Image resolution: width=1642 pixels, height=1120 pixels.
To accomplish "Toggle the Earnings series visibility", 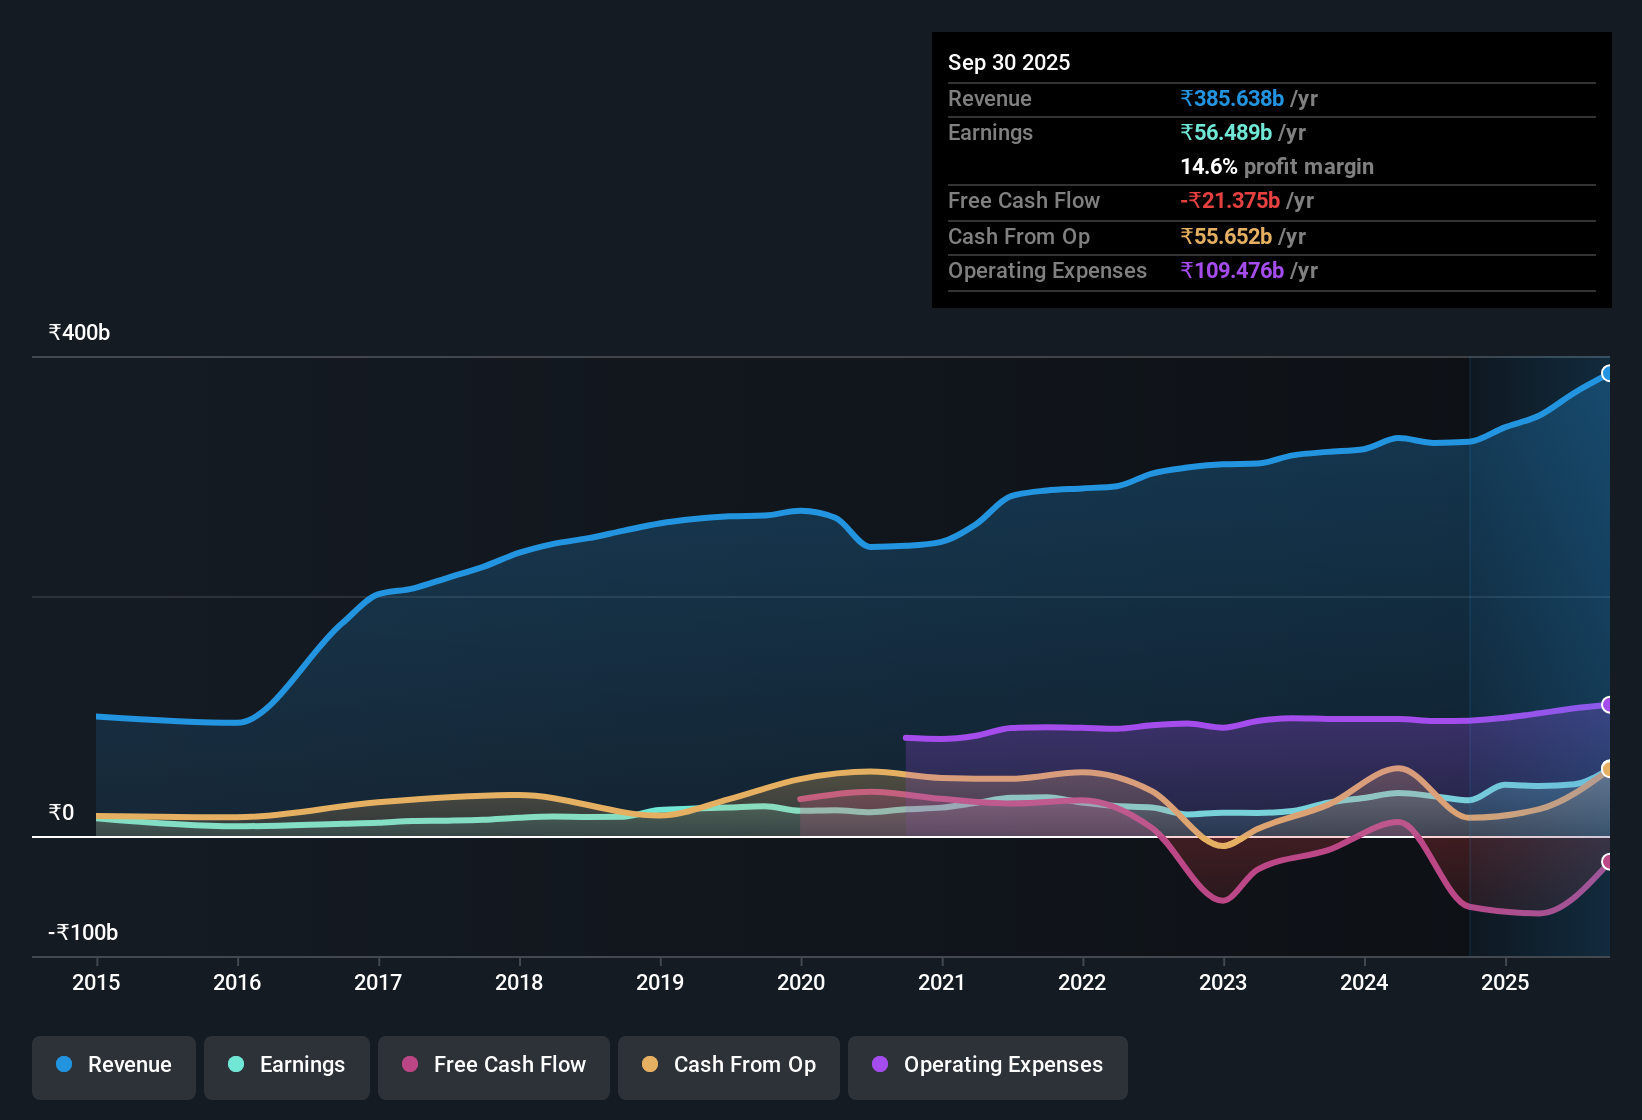I will [287, 1066].
